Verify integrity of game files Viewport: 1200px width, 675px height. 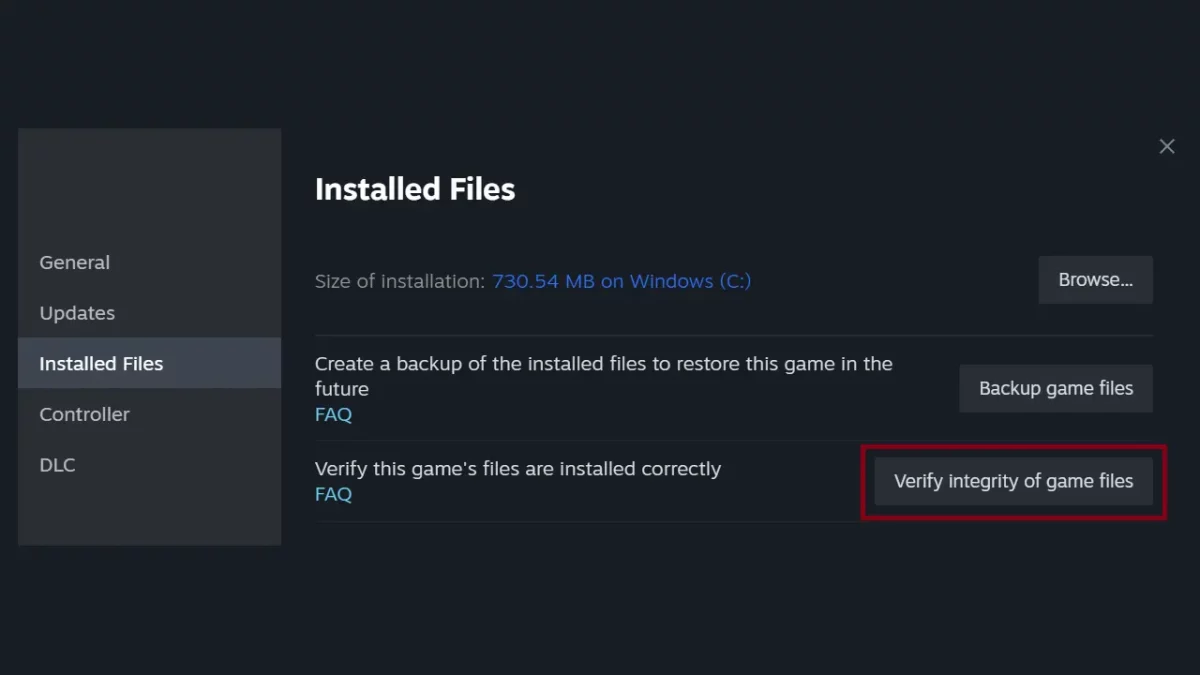(x=1013, y=481)
